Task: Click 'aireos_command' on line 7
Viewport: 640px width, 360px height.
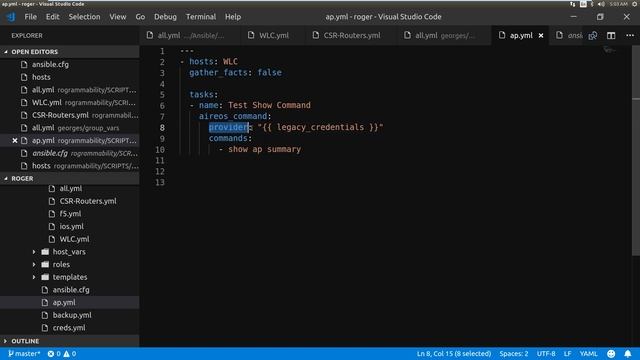Action: (233, 116)
